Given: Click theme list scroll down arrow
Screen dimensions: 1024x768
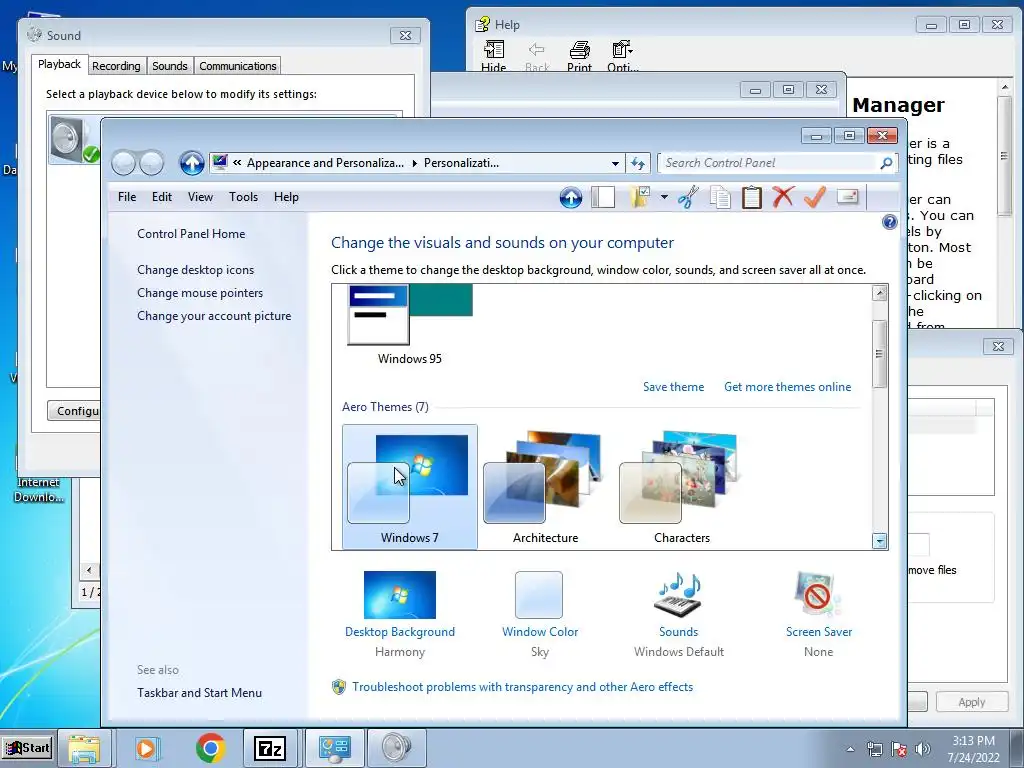Looking at the screenshot, I should point(880,541).
